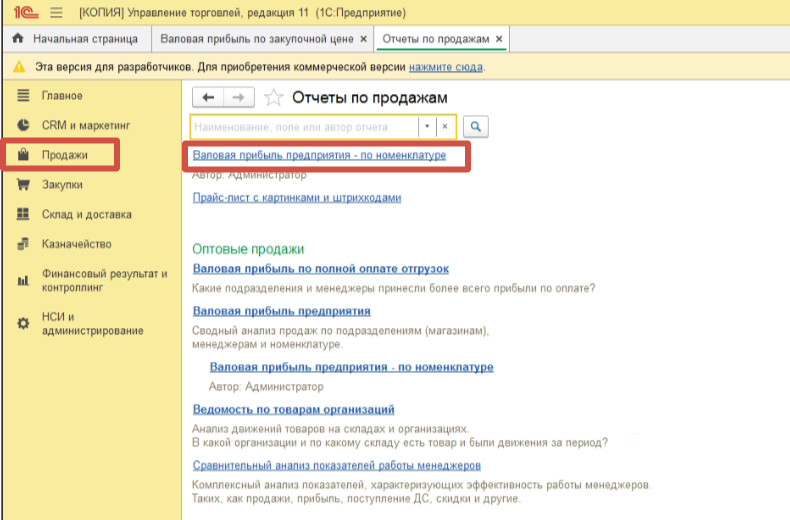Open the Склад и доставка section
790x520 pixels.
pos(87,214)
